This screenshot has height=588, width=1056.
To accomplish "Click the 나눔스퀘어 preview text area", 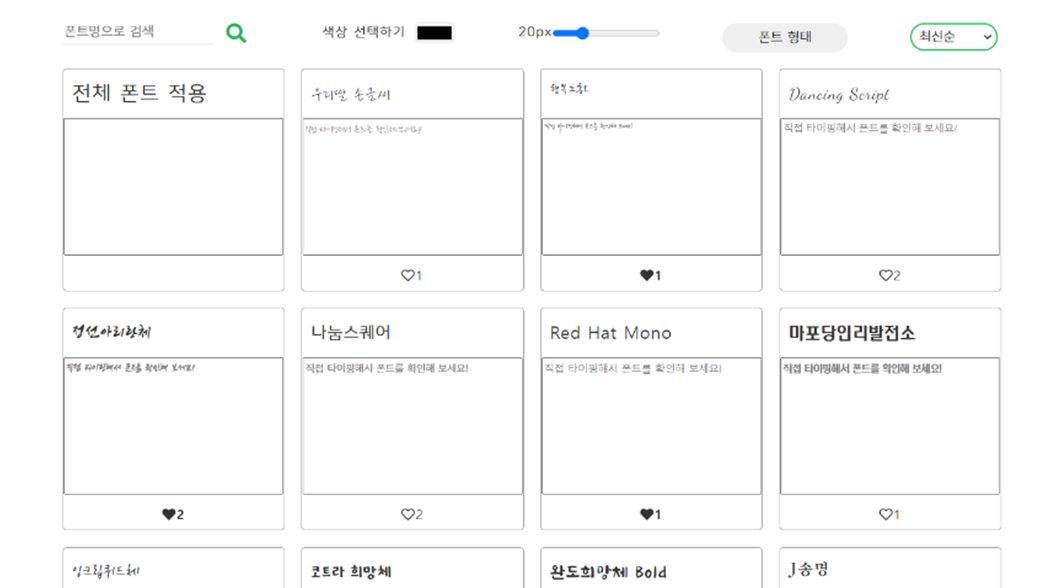I will [x=412, y=426].
